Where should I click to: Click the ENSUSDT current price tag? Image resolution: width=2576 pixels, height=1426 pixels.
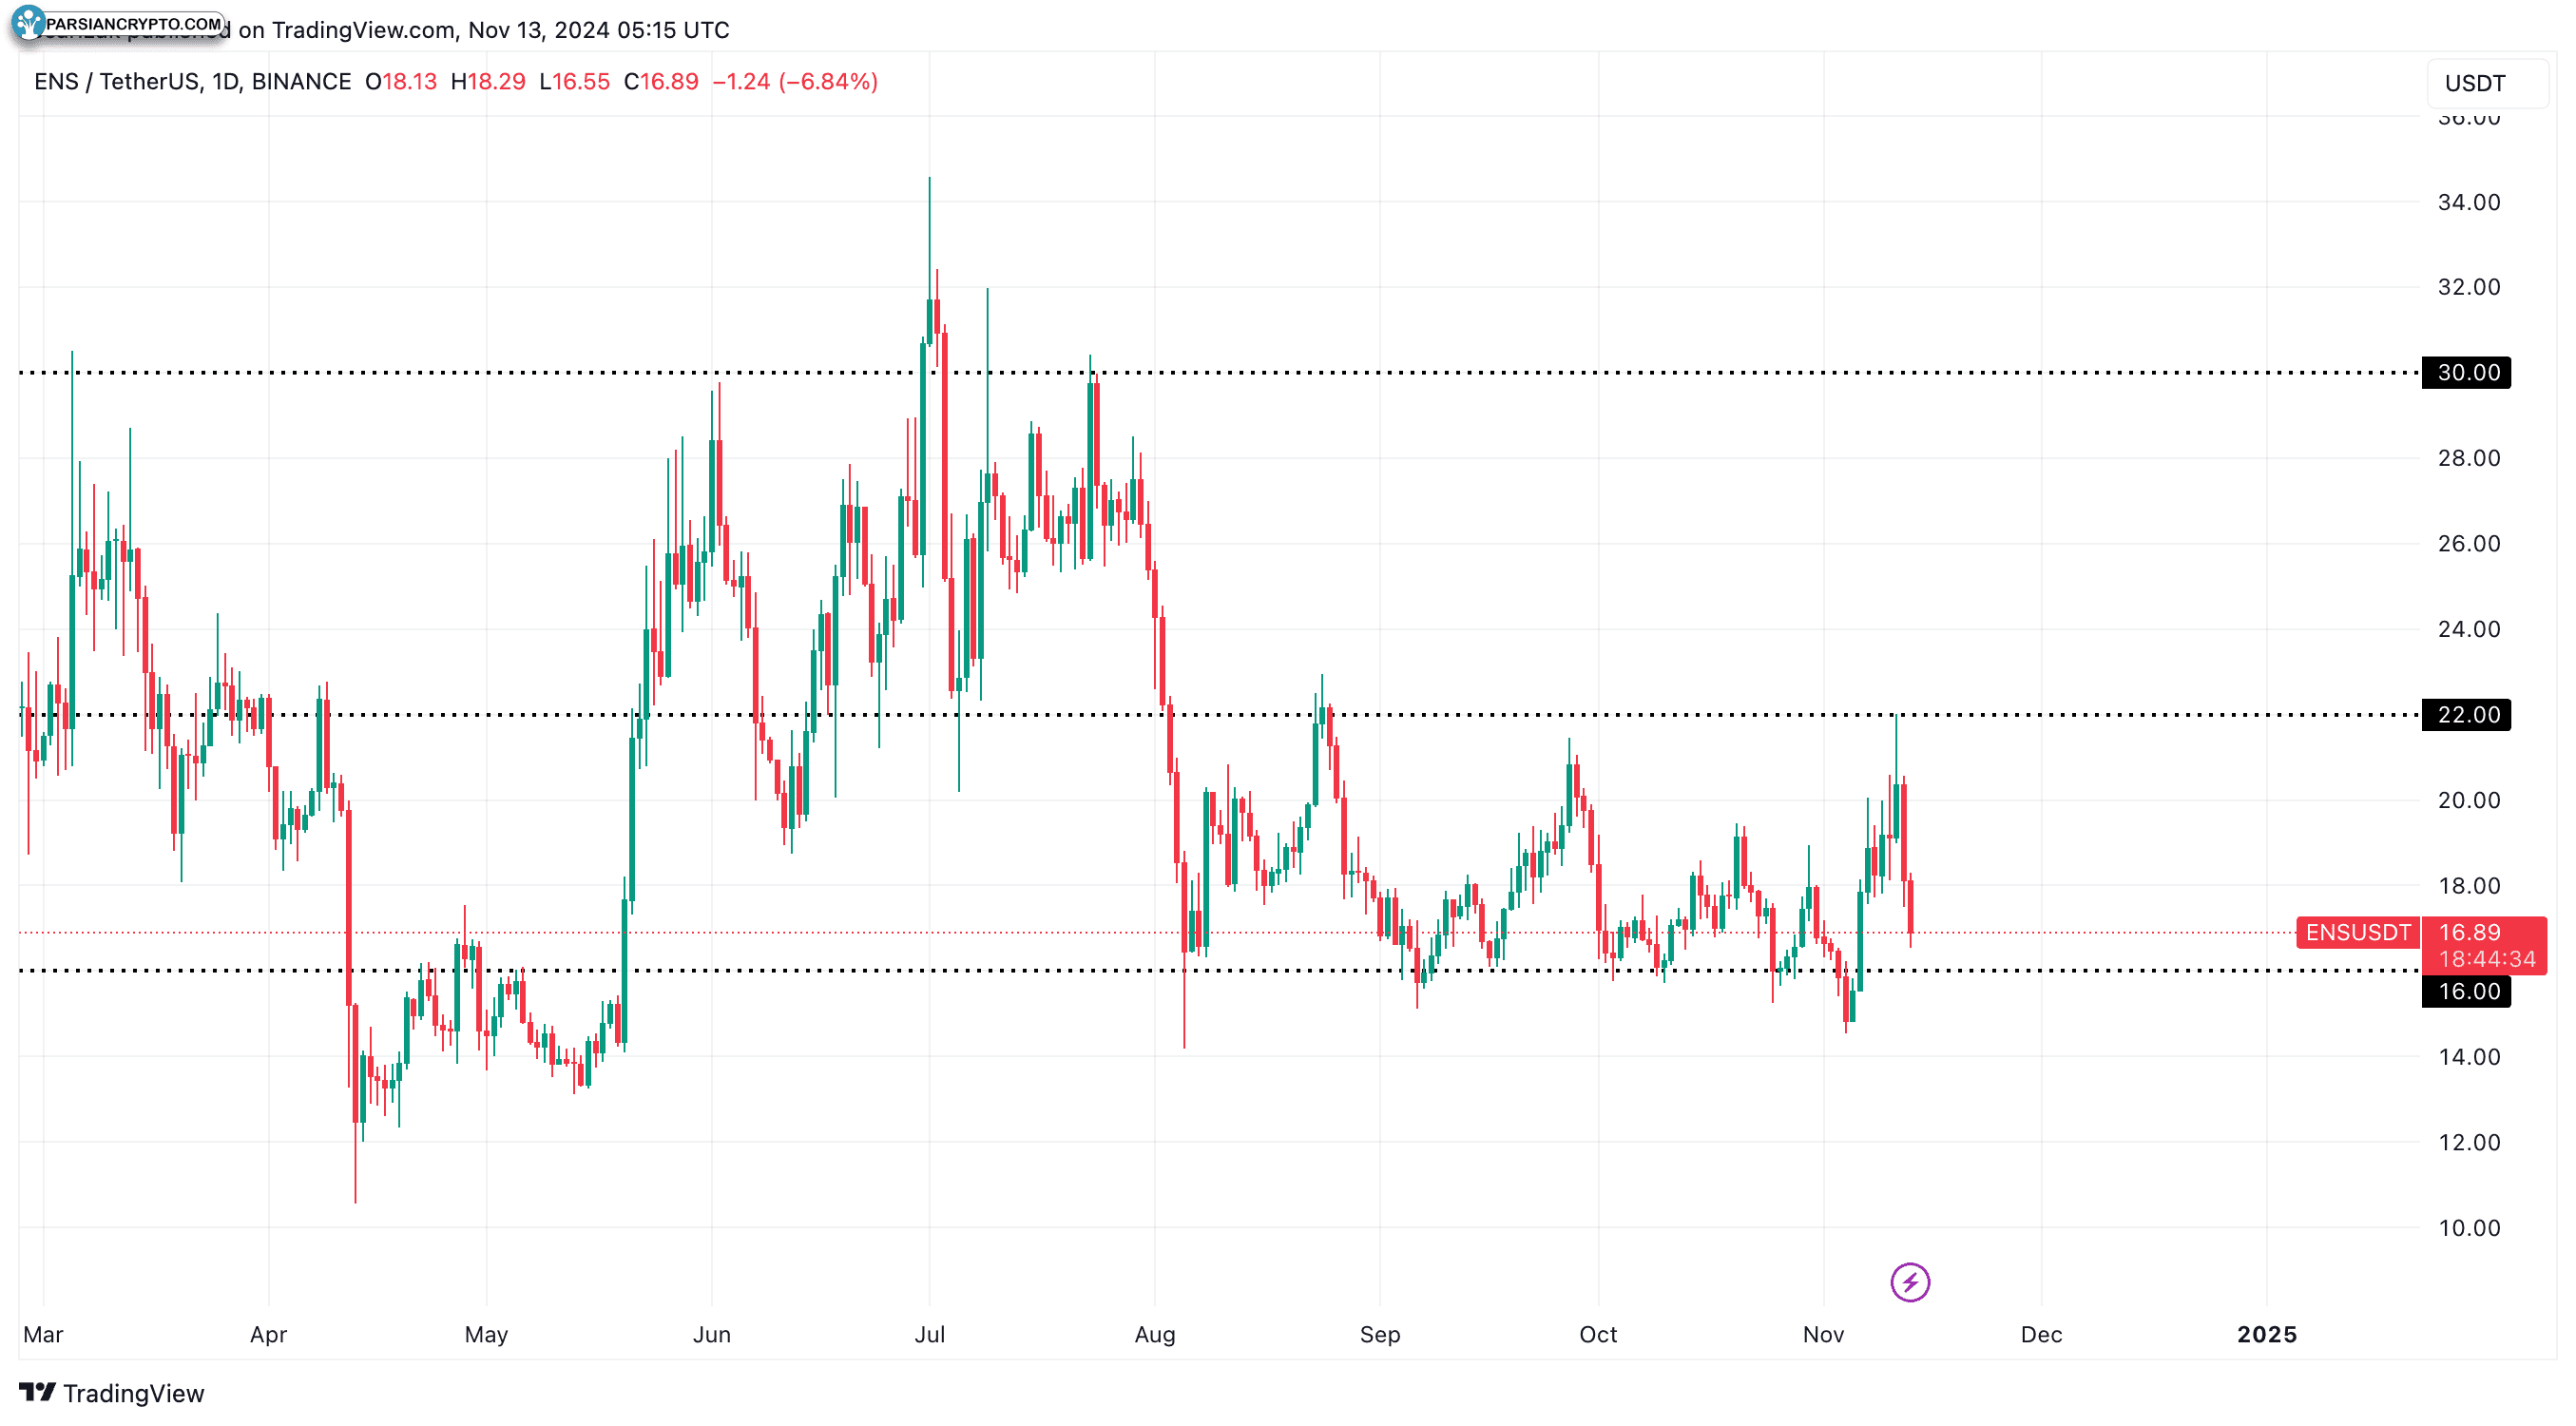[x=2357, y=931]
